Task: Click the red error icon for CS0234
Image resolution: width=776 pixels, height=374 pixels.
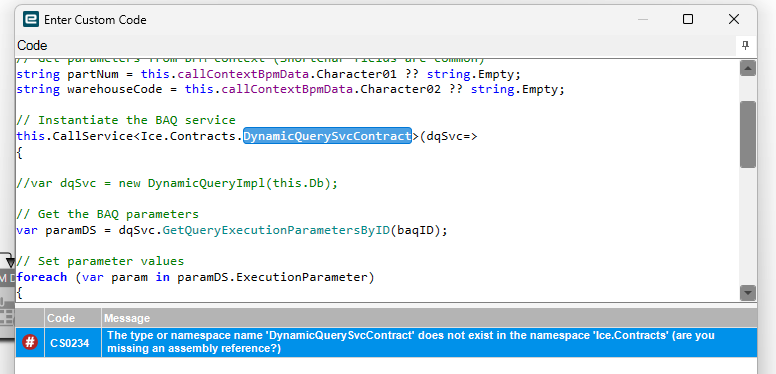Action: click(30, 342)
